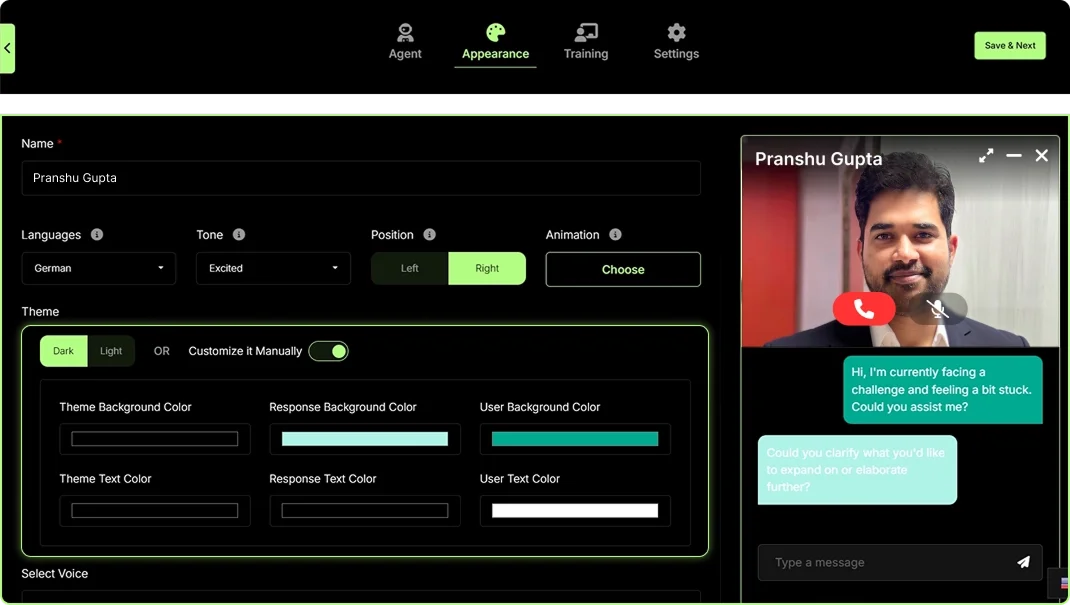
Task: Send message with paper plane icon
Action: tap(1023, 562)
